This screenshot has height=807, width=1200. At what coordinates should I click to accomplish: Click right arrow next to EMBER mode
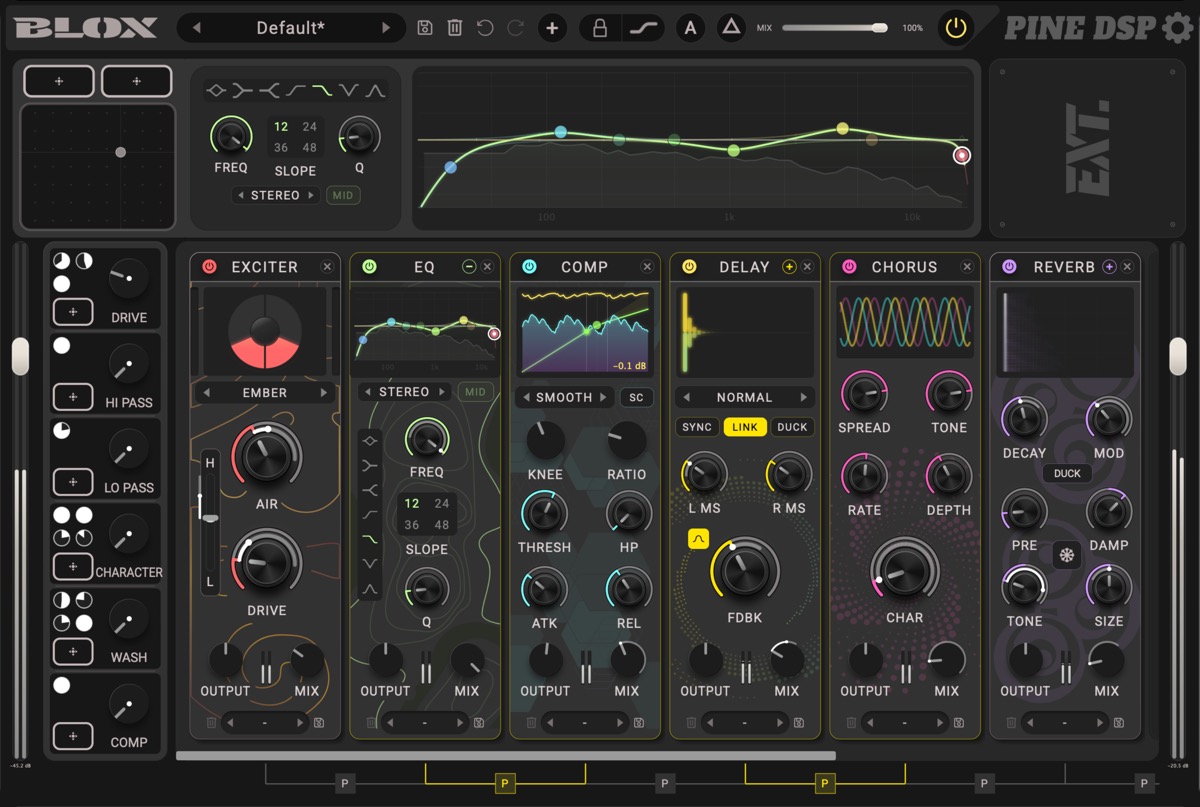324,393
